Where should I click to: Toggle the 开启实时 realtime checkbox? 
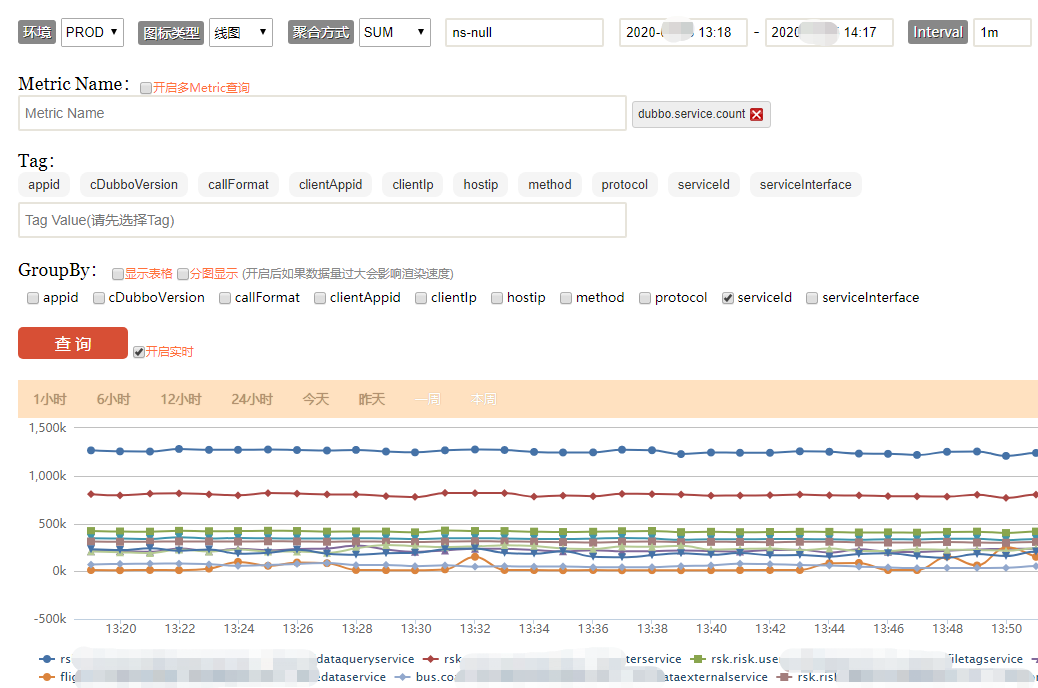tap(138, 352)
